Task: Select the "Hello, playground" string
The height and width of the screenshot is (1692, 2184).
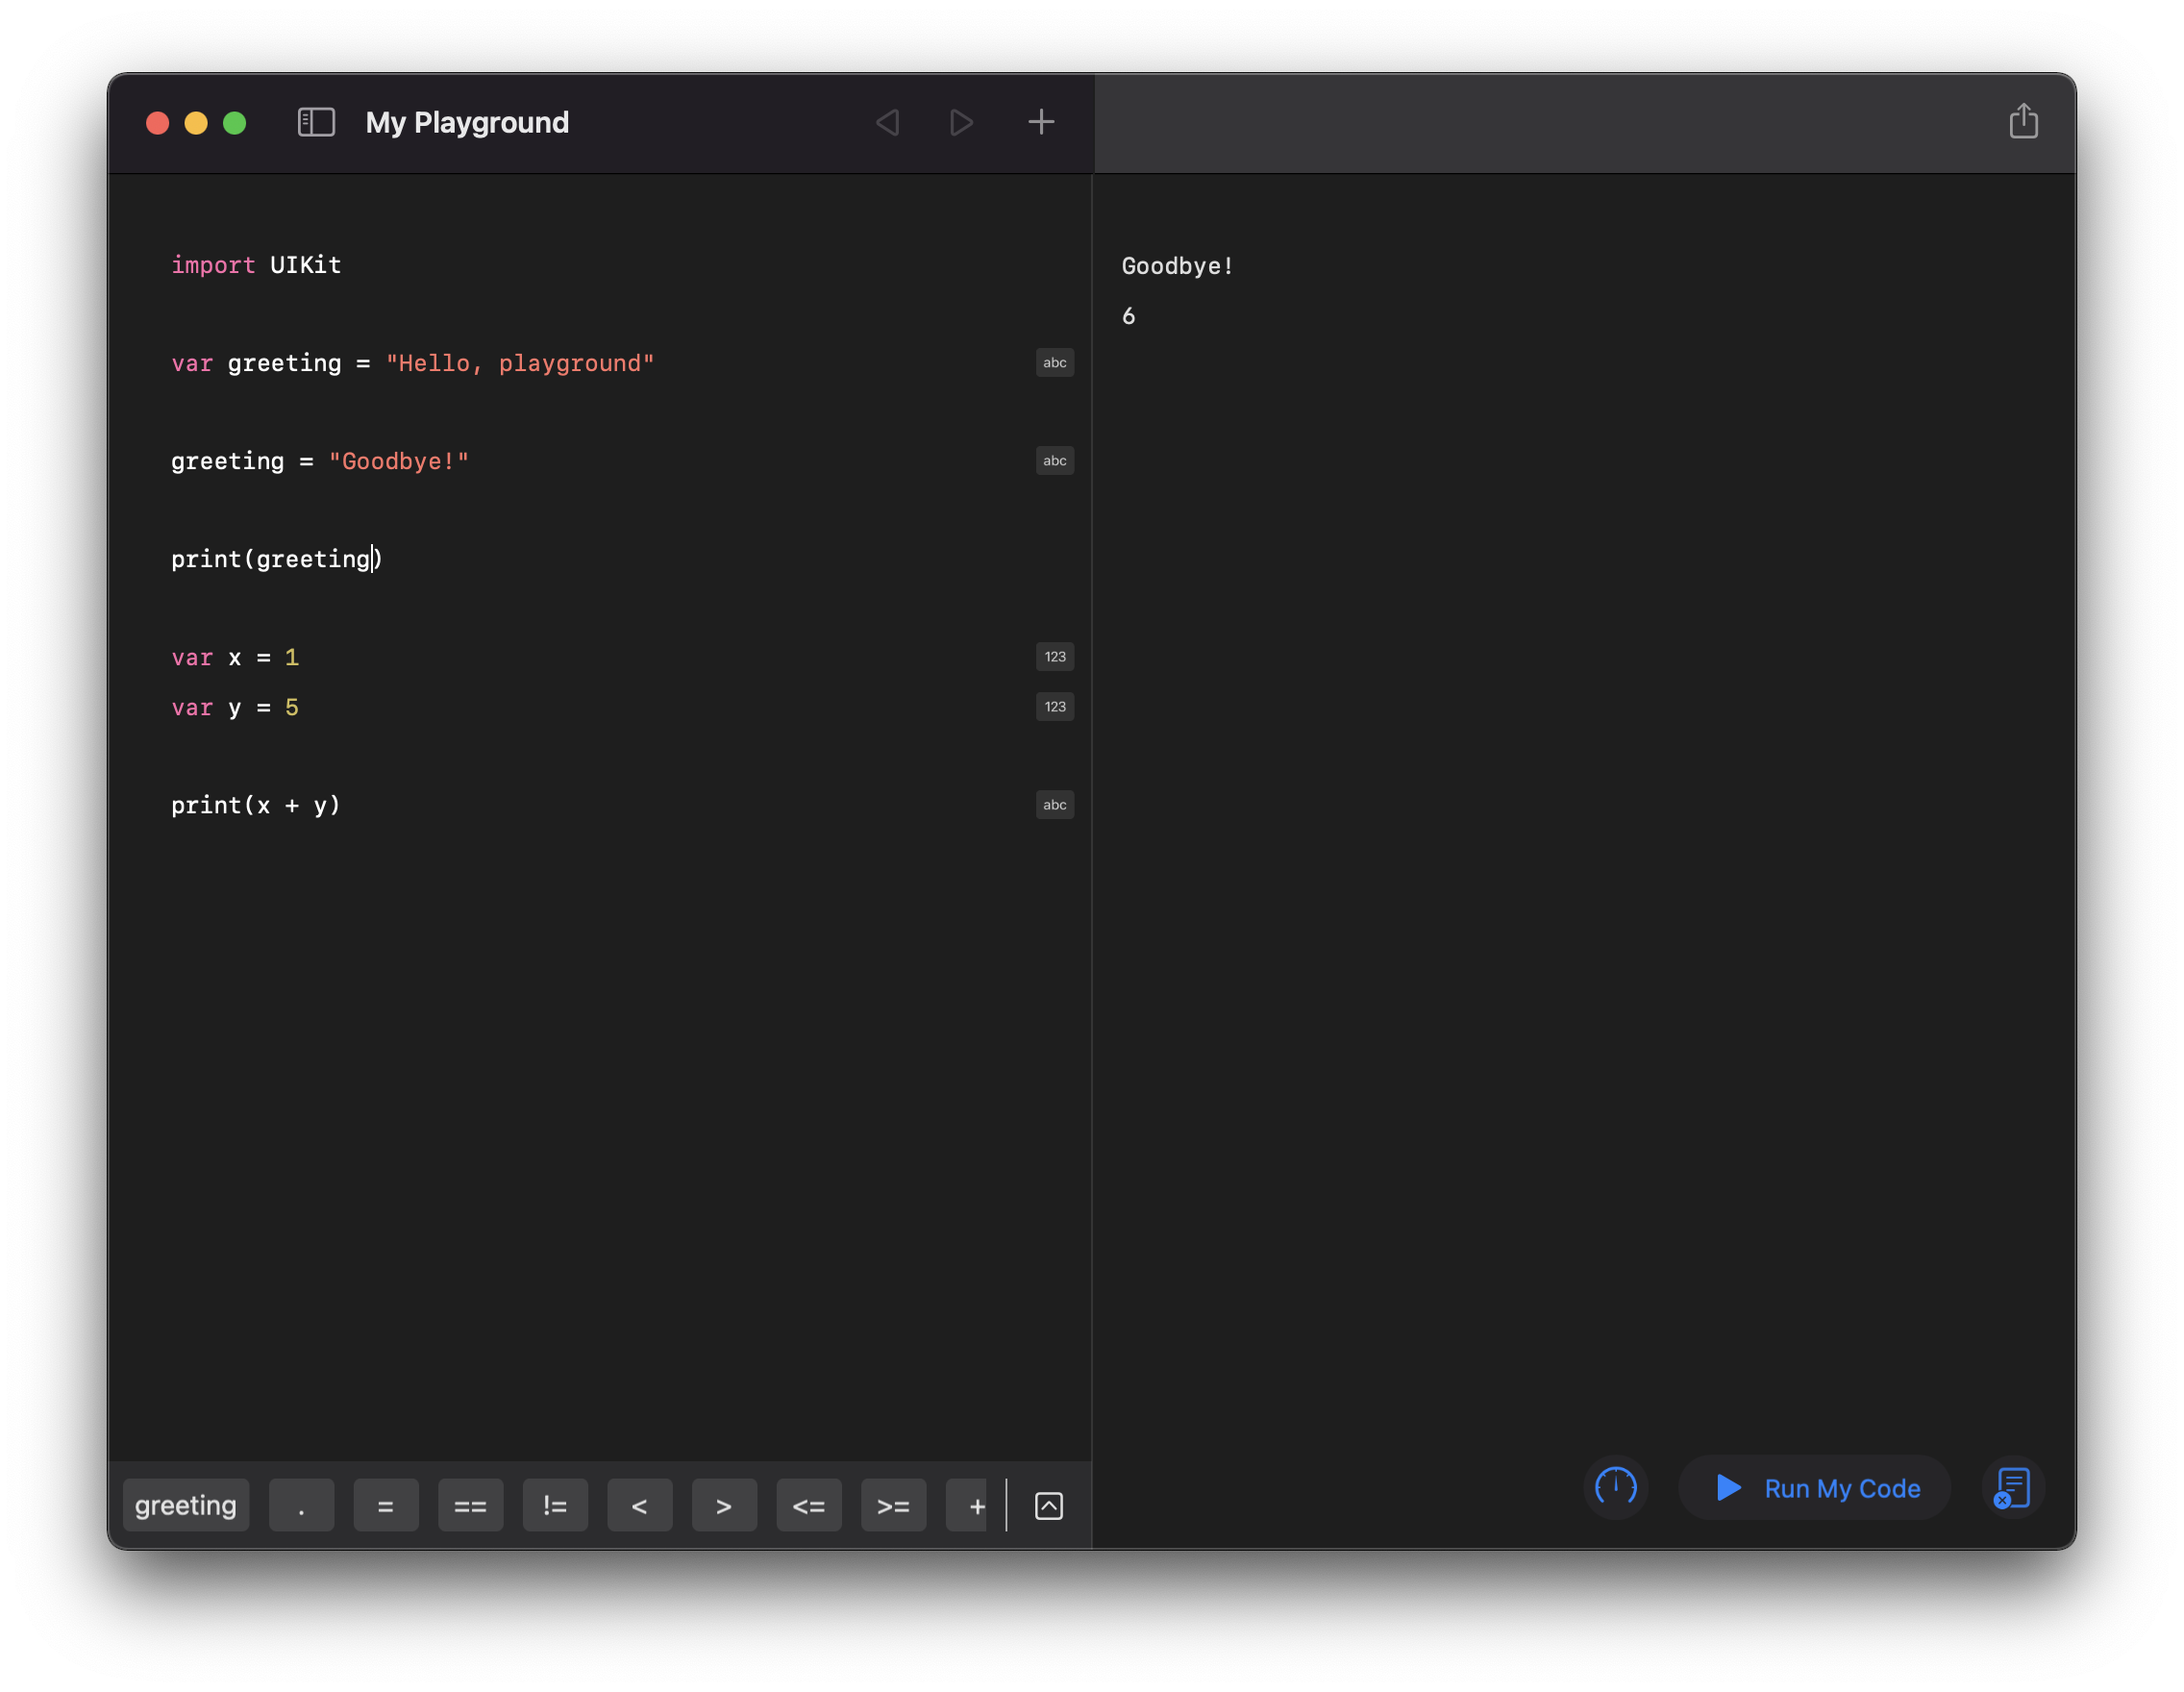Action: point(520,363)
